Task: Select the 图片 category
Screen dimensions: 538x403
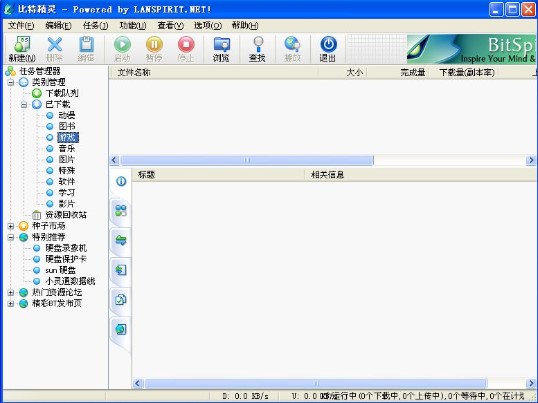Action: pos(67,159)
